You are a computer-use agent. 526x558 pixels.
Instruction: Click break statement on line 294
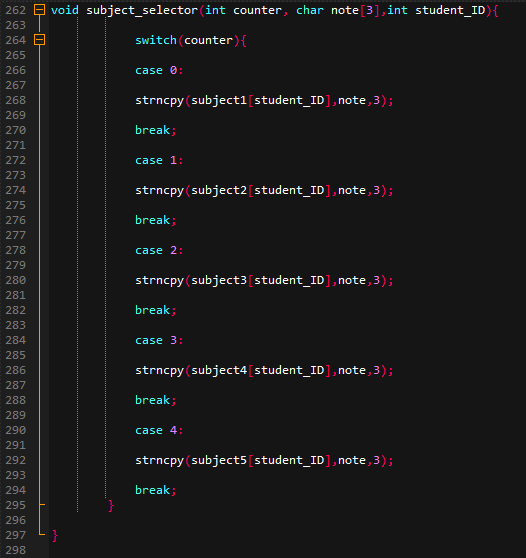[156, 490]
